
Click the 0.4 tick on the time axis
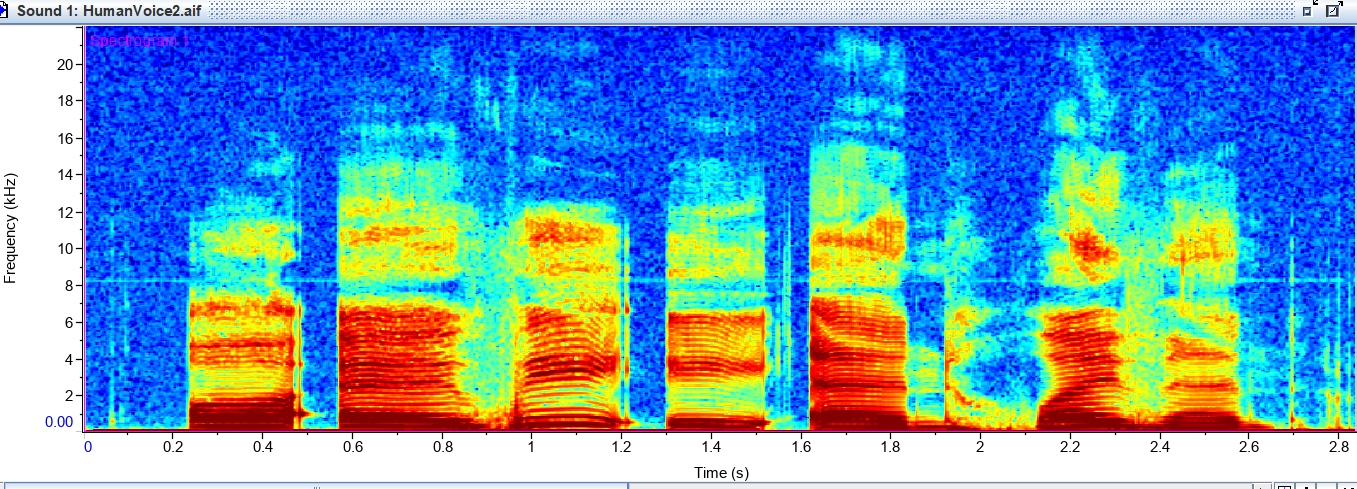(262, 446)
